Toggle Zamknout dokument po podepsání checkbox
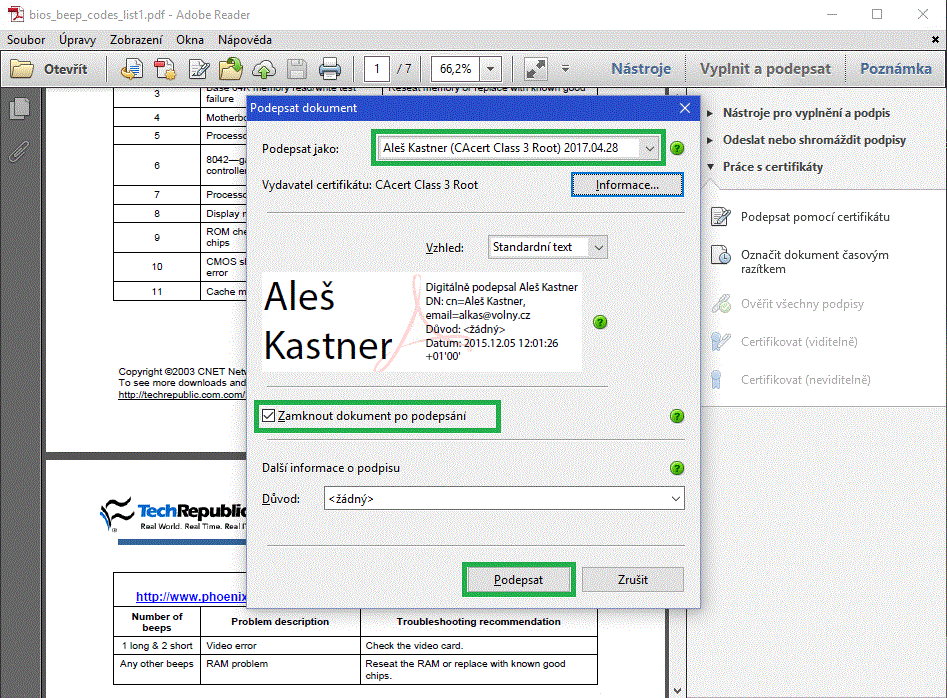This screenshot has height=698, width=947. (x=270, y=415)
